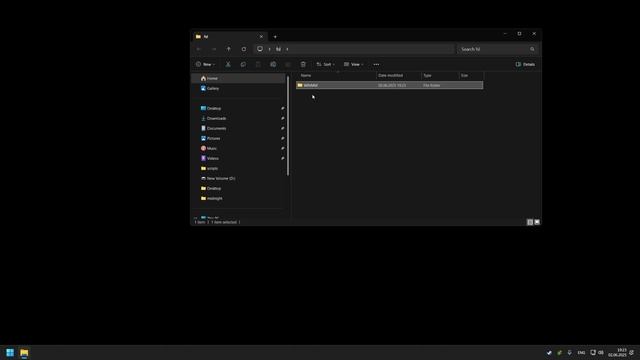Select the only folder row in file list
640x360 pixels.
point(389,85)
